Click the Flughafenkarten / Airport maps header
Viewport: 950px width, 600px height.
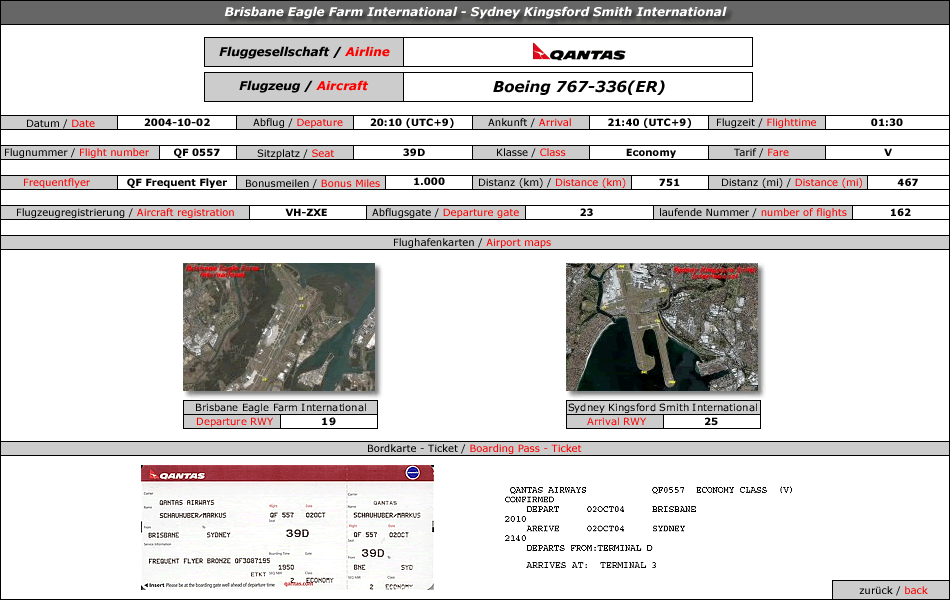[x=472, y=242]
